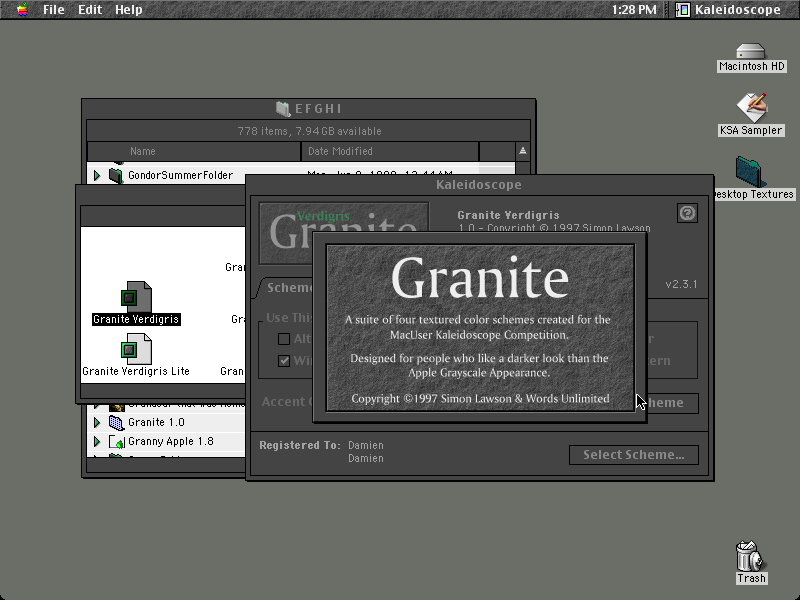The image size is (800, 600).
Task: Select the Macintosh HD drive icon
Action: click(751, 52)
